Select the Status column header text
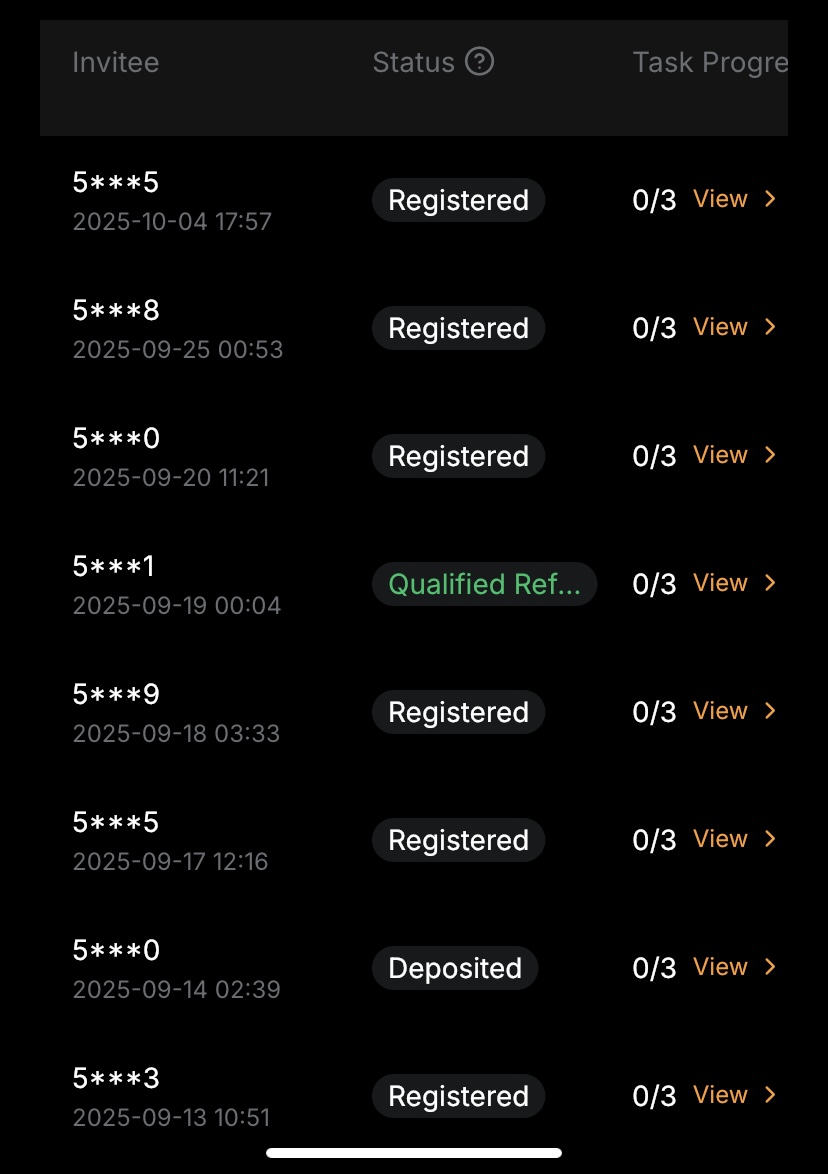This screenshot has width=828, height=1174. coord(413,62)
